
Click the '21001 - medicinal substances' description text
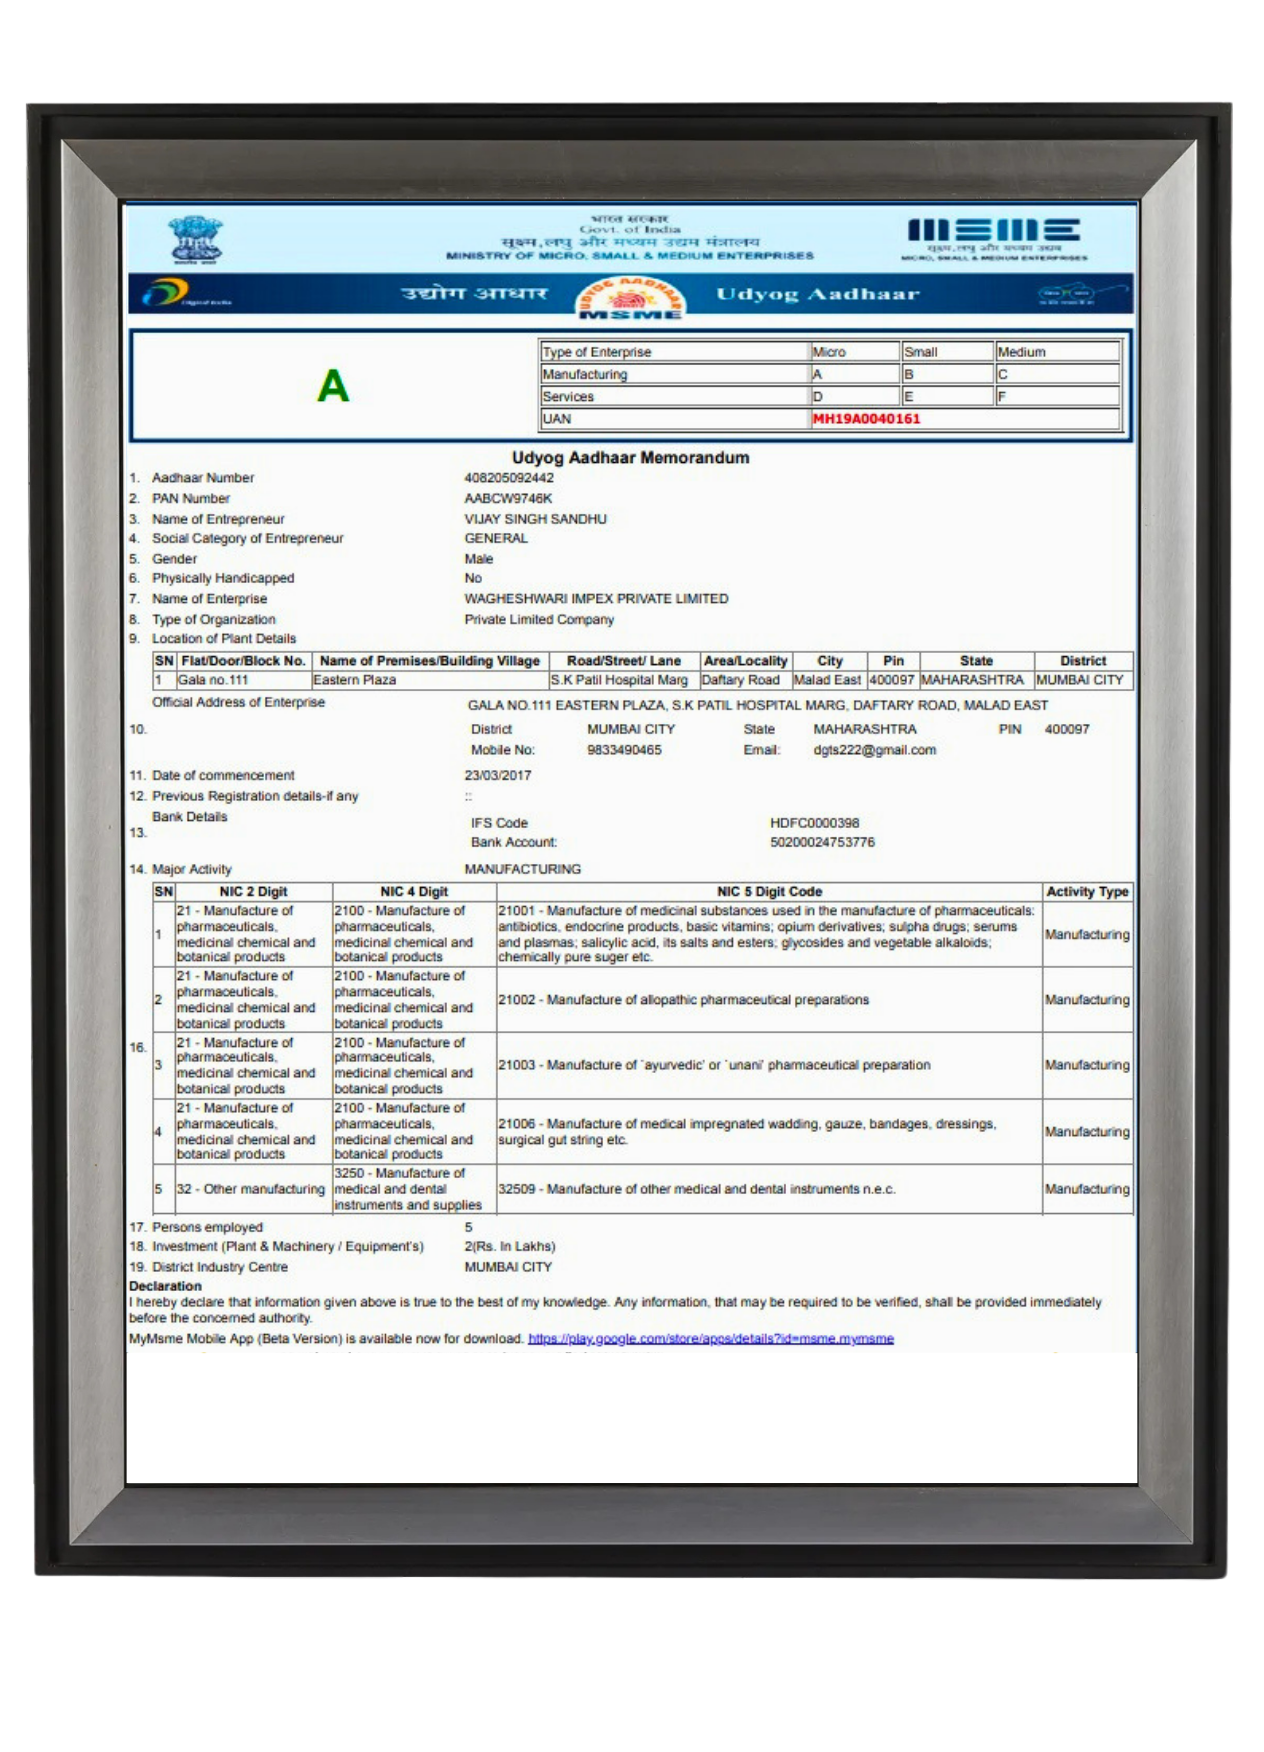point(767,934)
